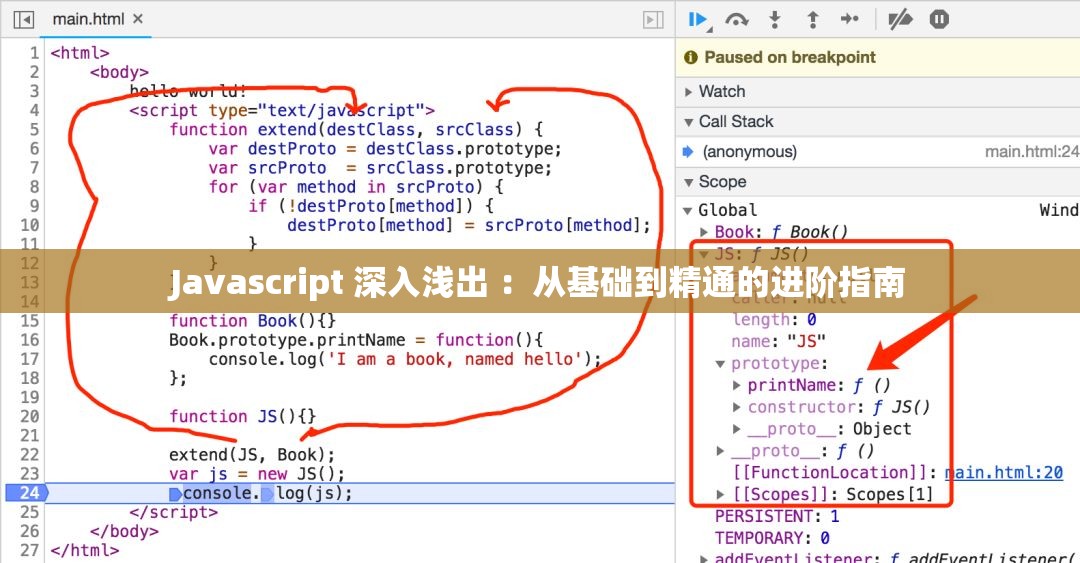Expand __proto__: Object property
Screen dimensions: 1080x563
point(737,429)
